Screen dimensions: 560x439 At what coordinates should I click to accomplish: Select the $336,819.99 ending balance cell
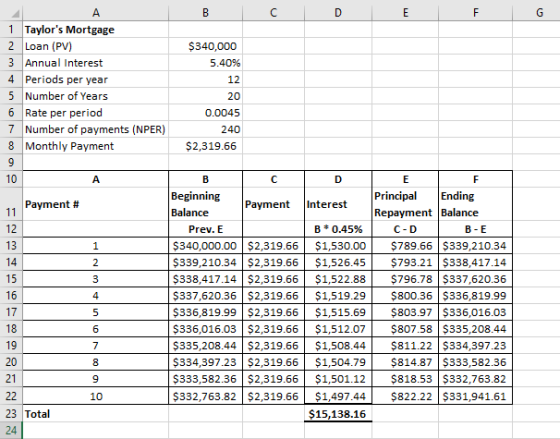[475, 296]
